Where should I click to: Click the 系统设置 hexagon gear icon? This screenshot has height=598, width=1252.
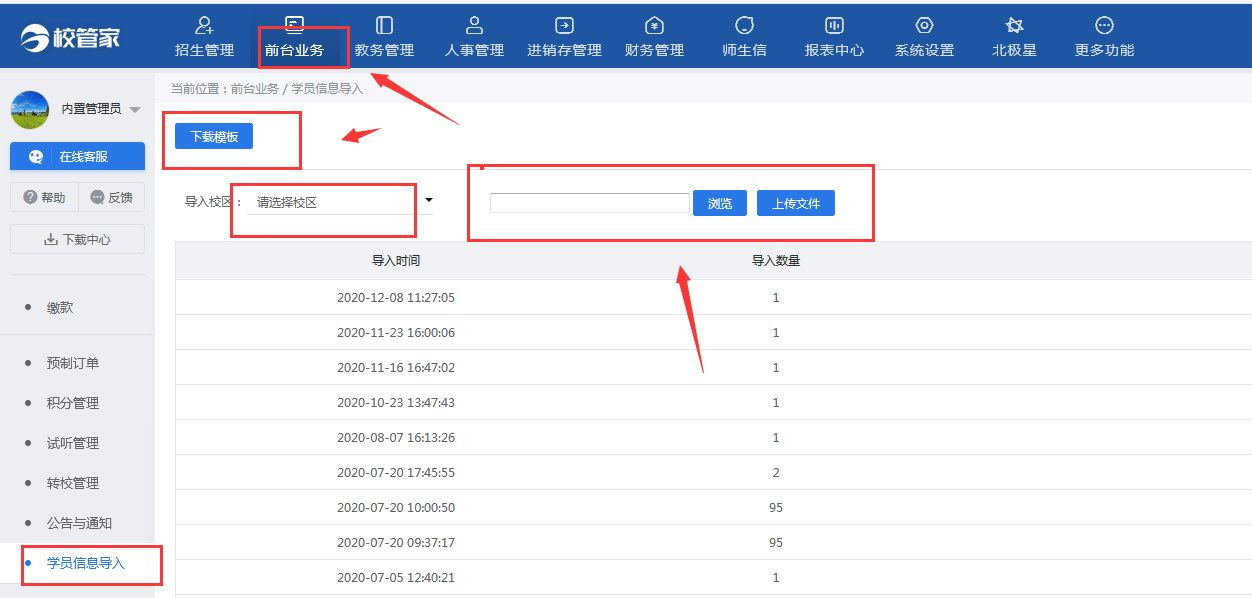pyautogui.click(x=924, y=25)
